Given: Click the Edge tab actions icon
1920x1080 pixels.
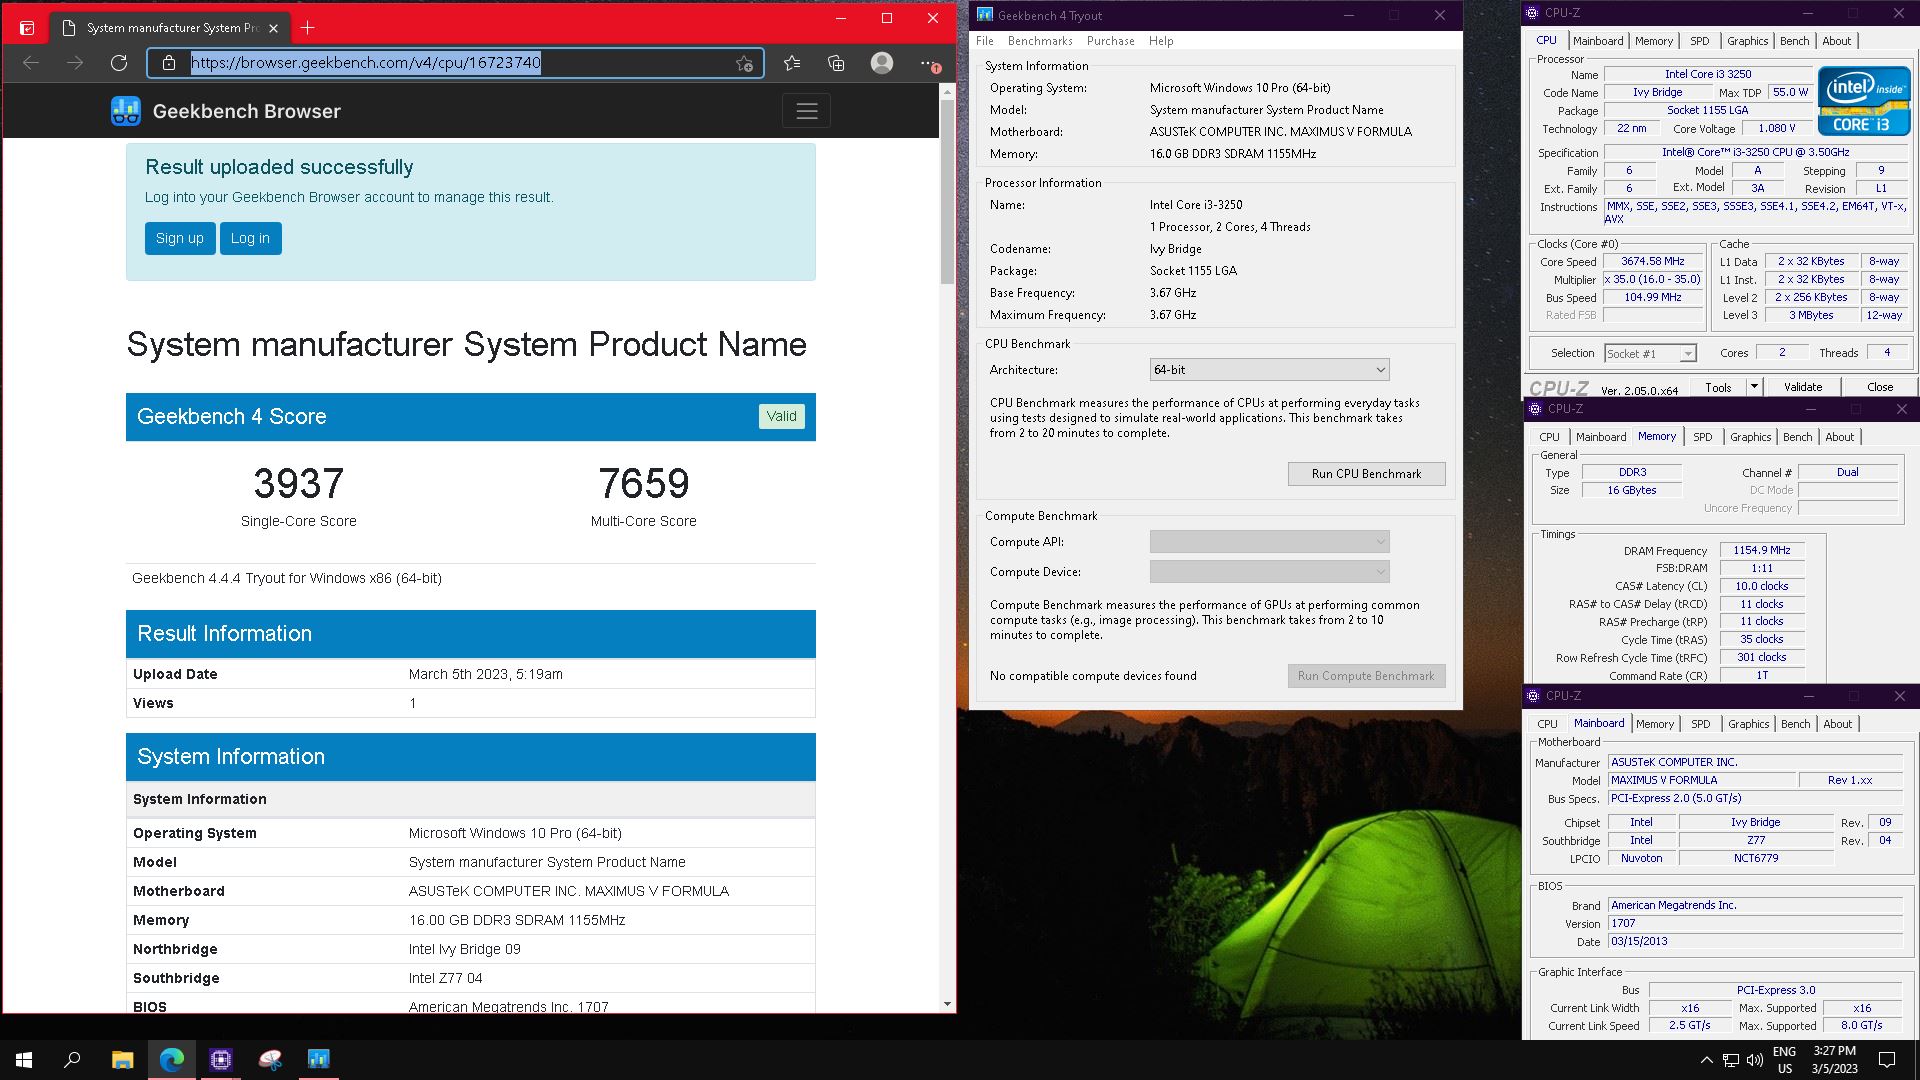Looking at the screenshot, I should click(x=27, y=28).
